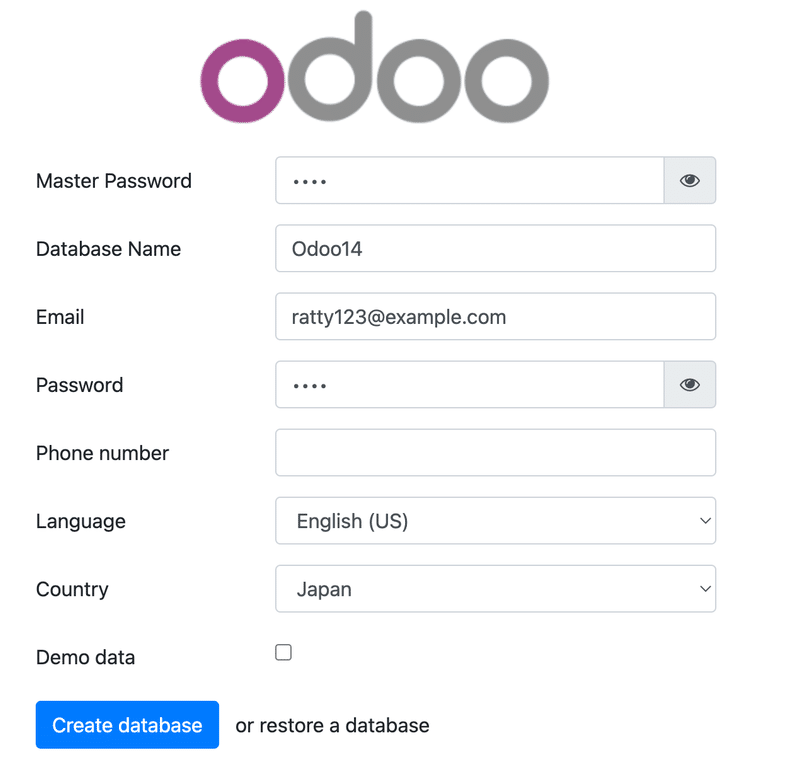This screenshot has height=784, width=800.
Task: Focus the user Password input field
Action: 470,385
